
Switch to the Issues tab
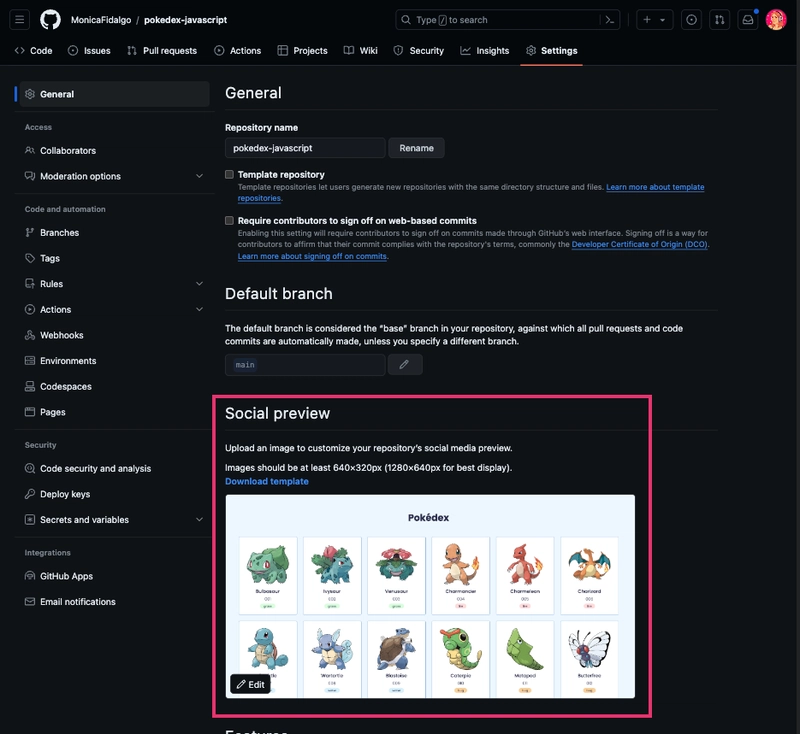pos(89,50)
